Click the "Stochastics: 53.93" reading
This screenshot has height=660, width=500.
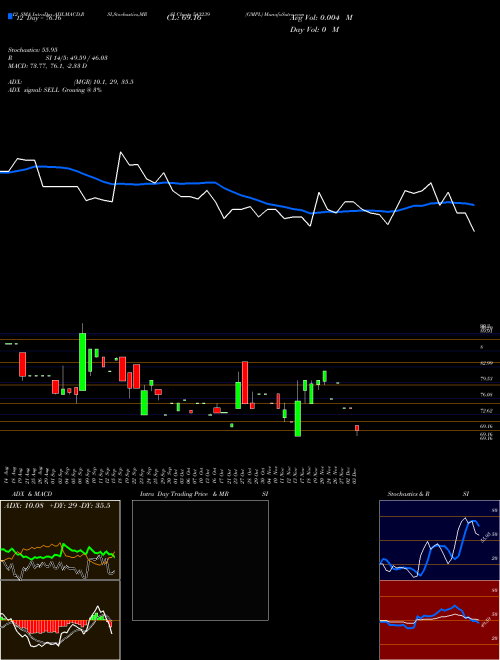coord(32,50)
